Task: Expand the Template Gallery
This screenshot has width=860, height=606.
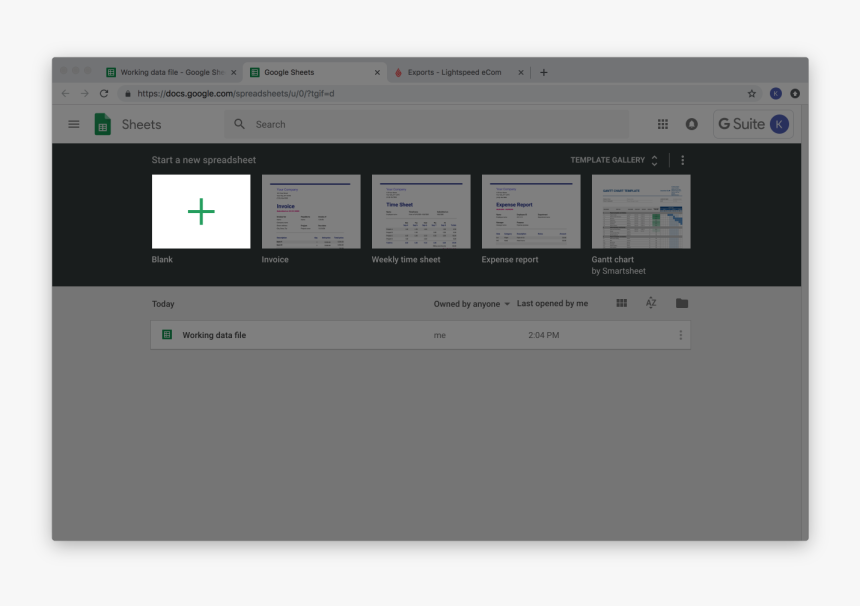Action: click(614, 160)
